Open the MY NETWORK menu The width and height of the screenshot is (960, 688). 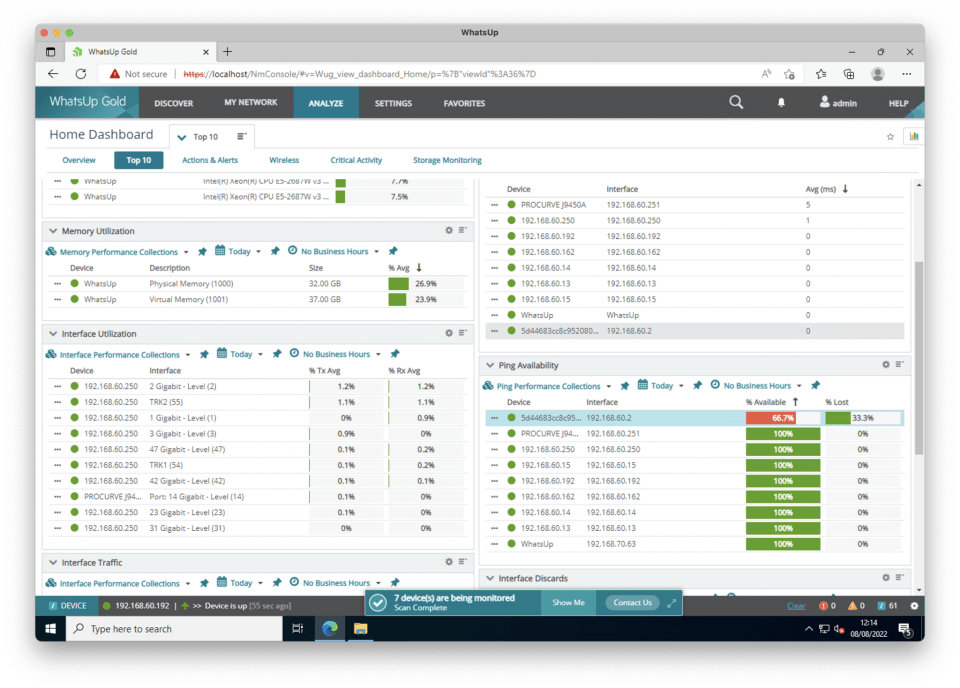[250, 102]
